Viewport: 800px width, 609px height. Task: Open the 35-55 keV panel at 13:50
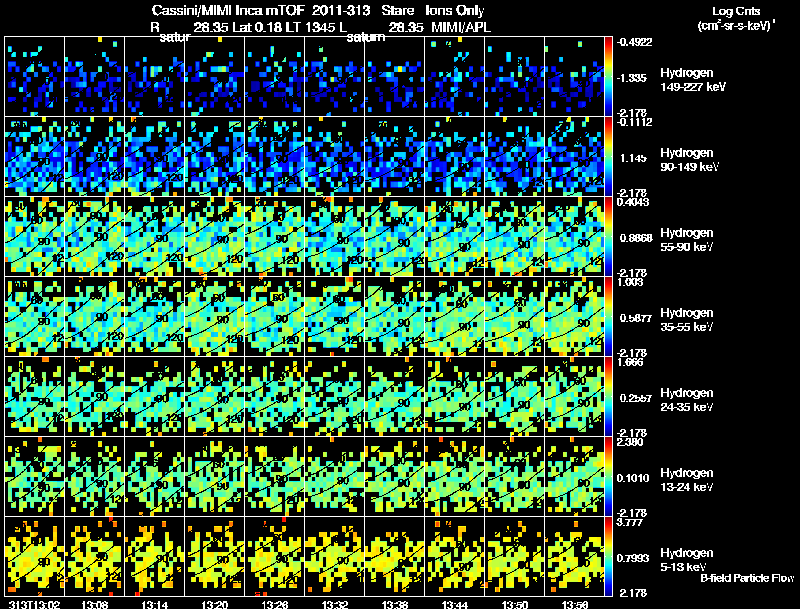(x=514, y=316)
